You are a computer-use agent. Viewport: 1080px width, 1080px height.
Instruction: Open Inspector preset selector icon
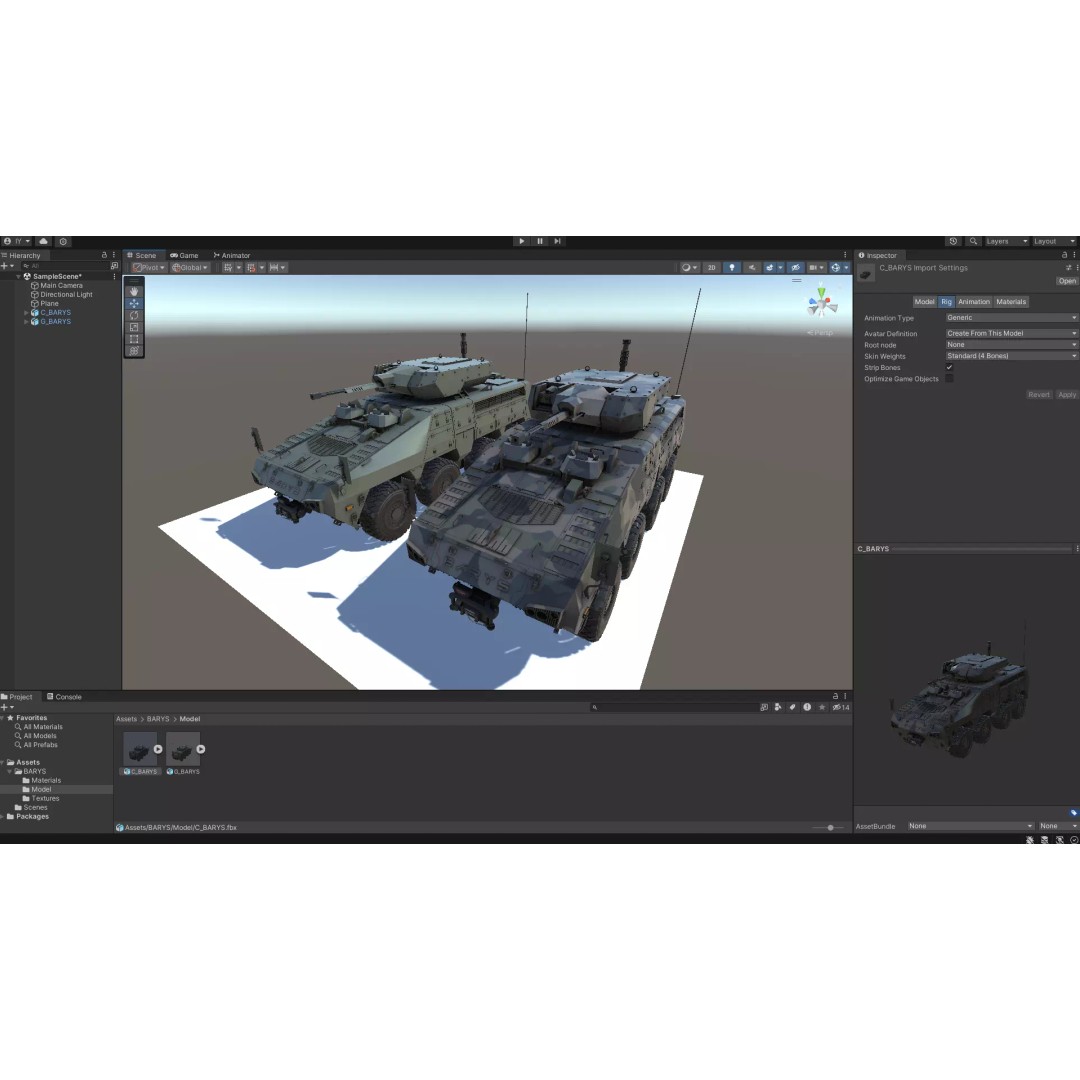(x=1068, y=267)
